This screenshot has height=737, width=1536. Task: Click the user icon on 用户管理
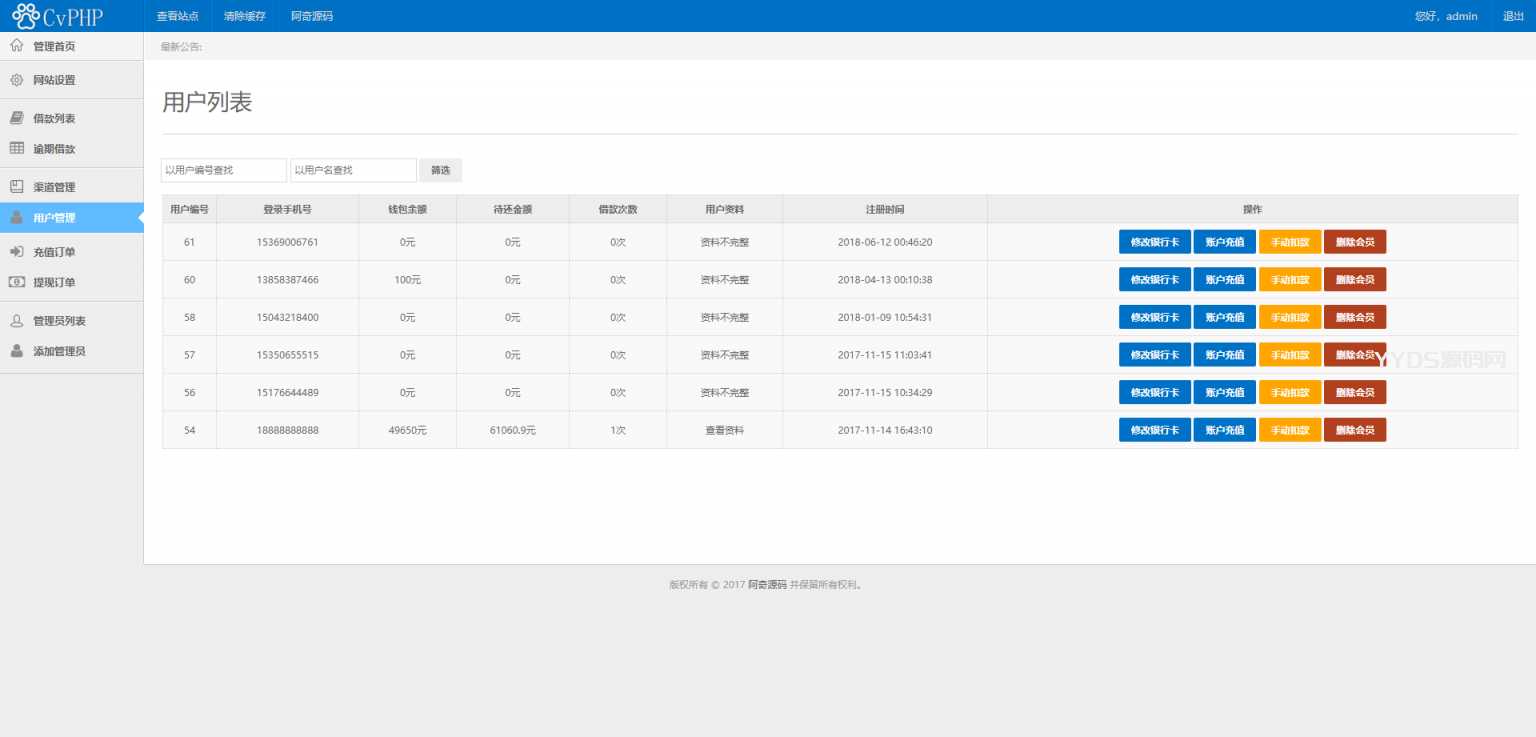(x=16, y=217)
